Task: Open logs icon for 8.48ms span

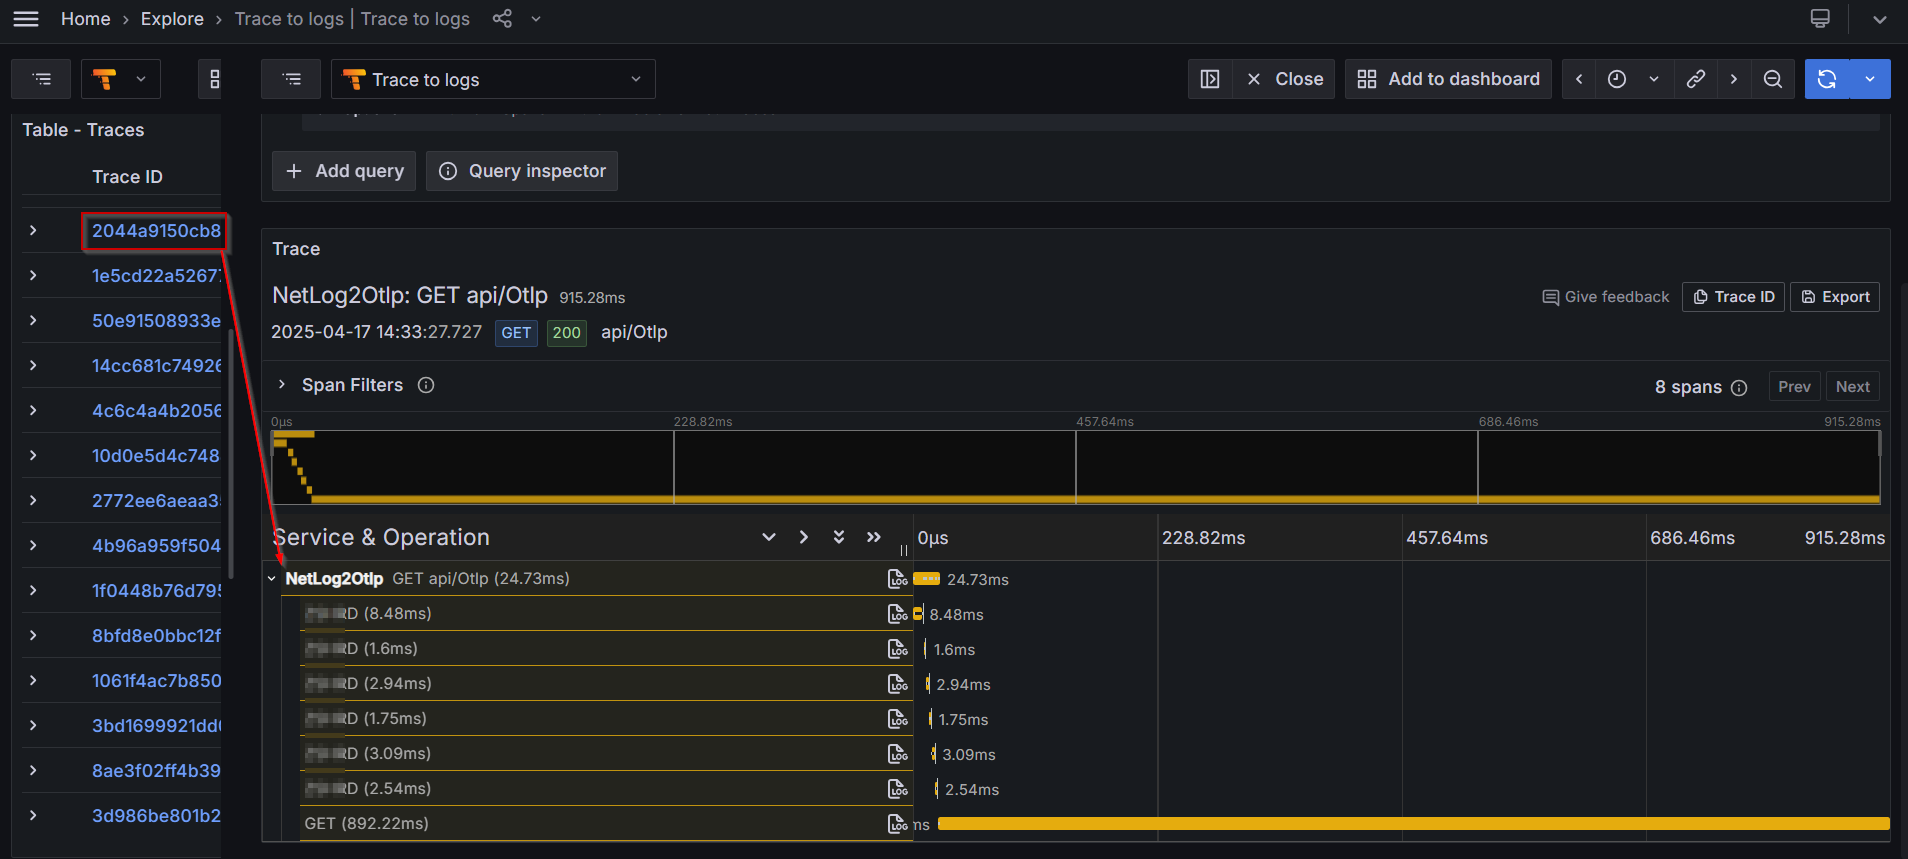Action: pyautogui.click(x=898, y=614)
